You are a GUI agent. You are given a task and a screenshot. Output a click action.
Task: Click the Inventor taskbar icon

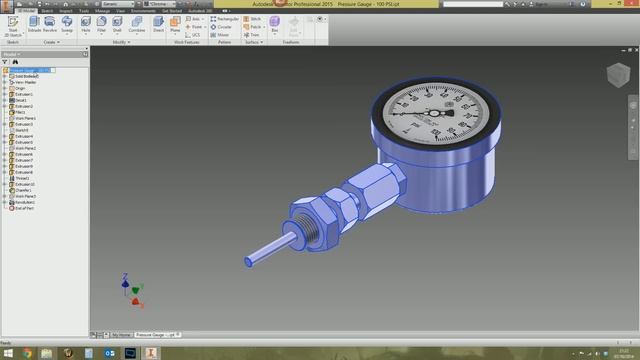pos(151,353)
